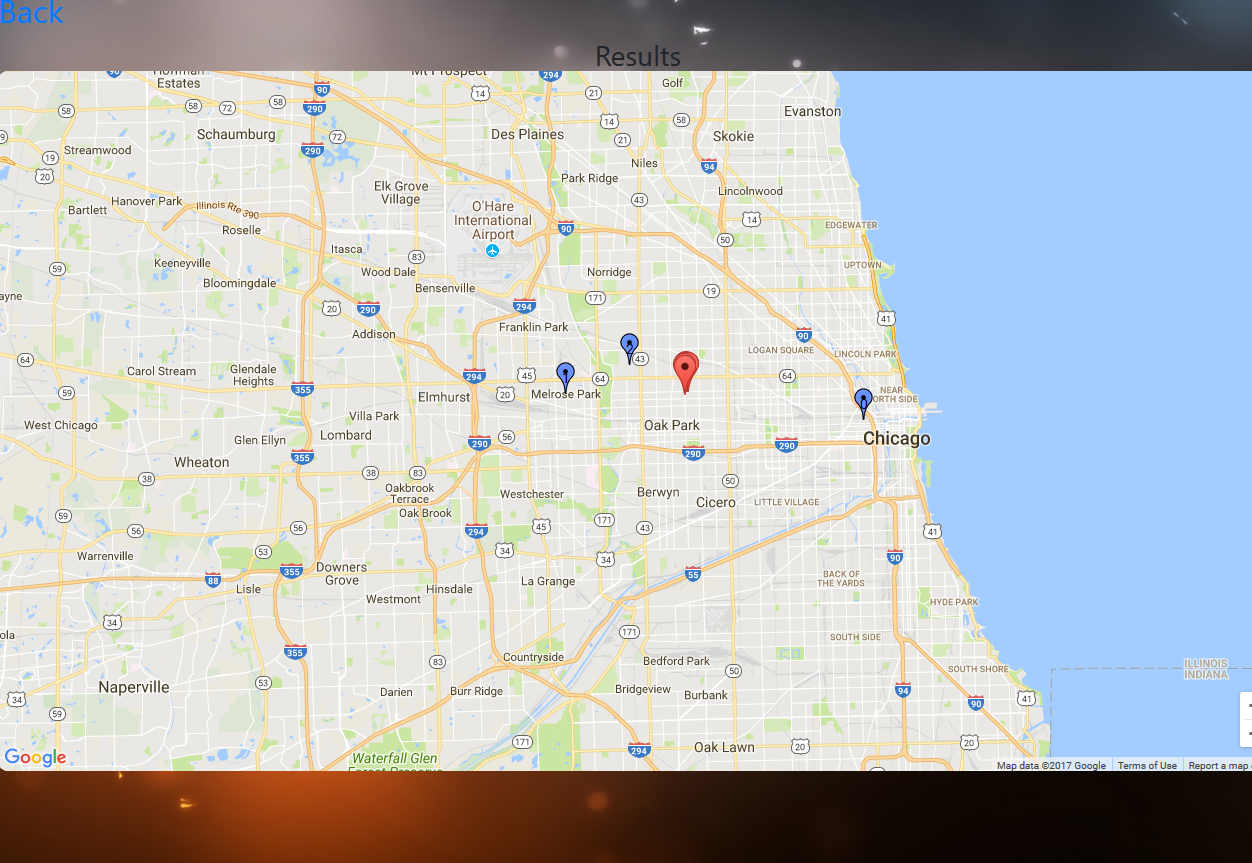Image resolution: width=1252 pixels, height=863 pixels.
Task: Click the Lincolnwood label
Action: point(751,191)
